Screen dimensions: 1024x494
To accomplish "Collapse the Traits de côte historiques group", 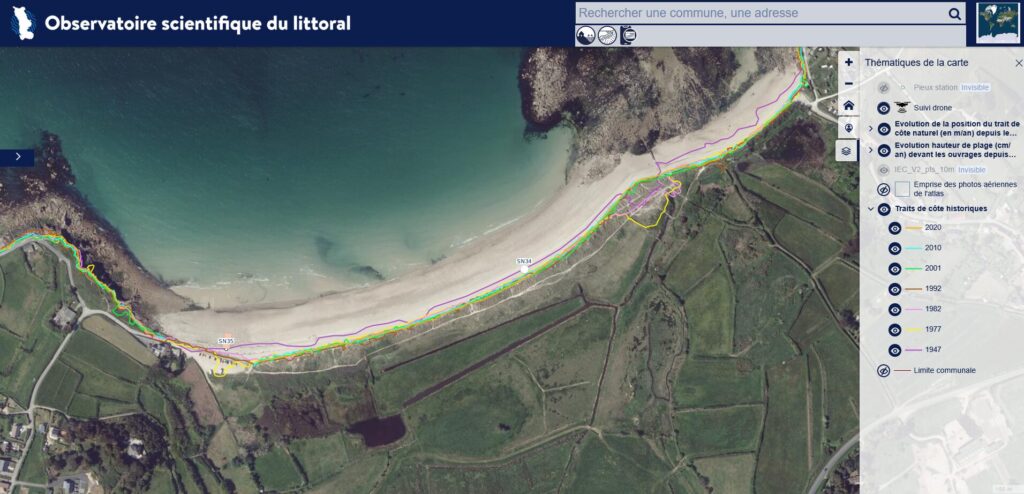I will (x=871, y=209).
